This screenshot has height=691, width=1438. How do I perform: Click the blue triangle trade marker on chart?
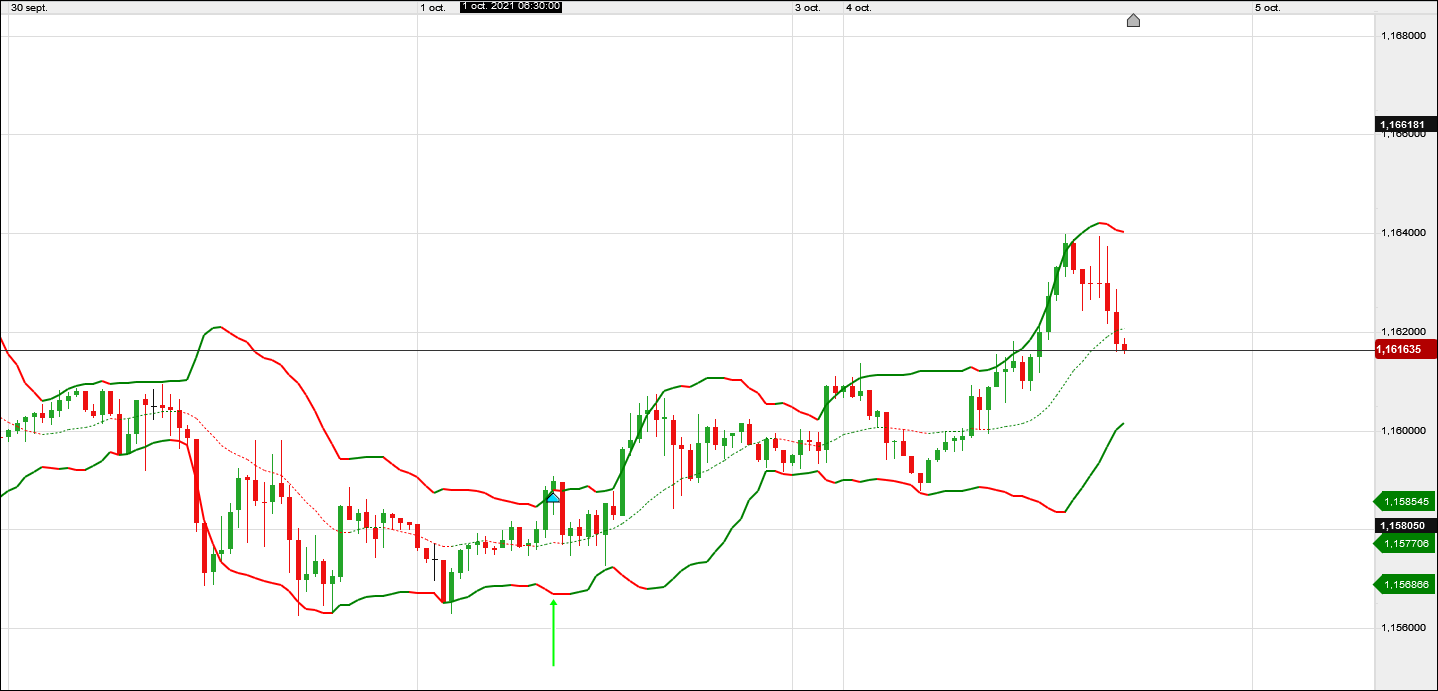(x=553, y=496)
